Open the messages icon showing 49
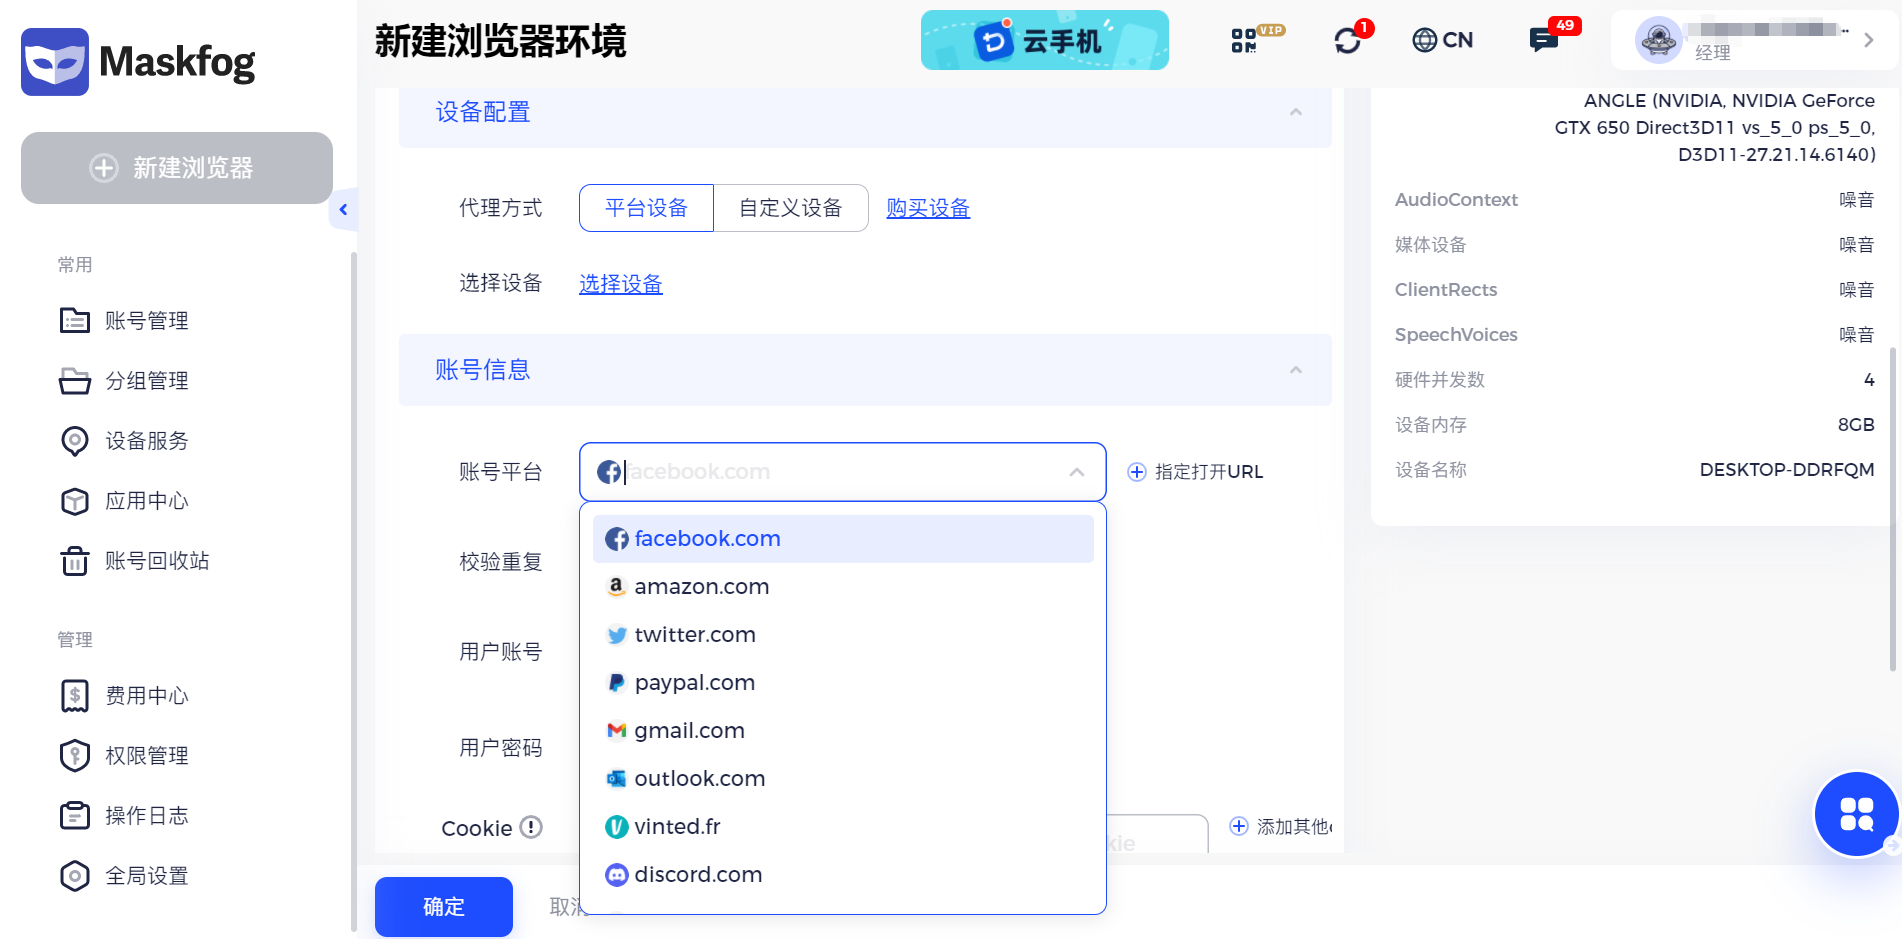The image size is (1902, 939). tap(1546, 40)
